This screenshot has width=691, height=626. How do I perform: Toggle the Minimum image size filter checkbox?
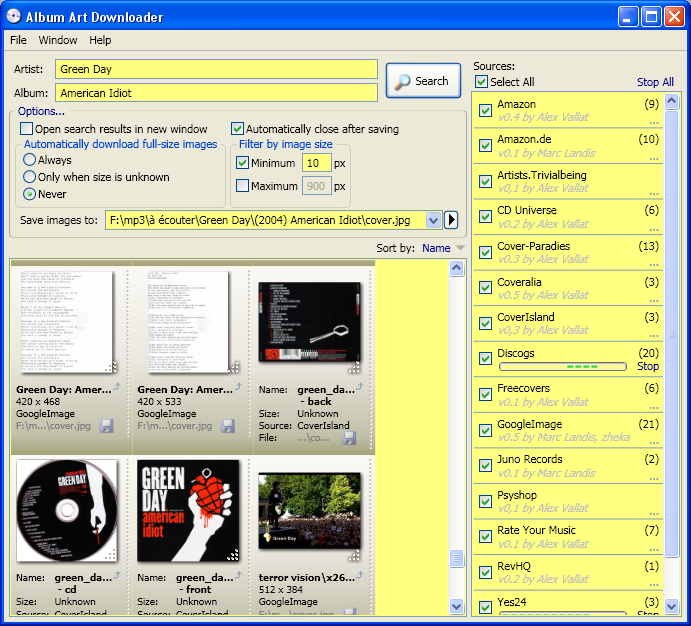pyautogui.click(x=242, y=163)
